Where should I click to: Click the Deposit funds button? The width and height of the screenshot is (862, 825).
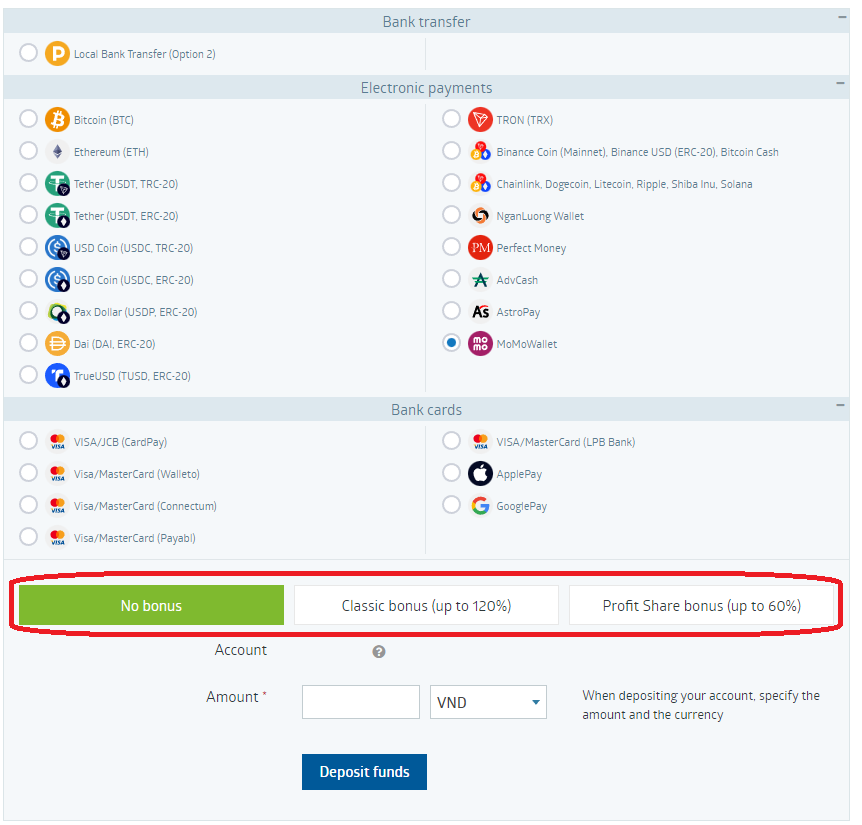[x=364, y=772]
